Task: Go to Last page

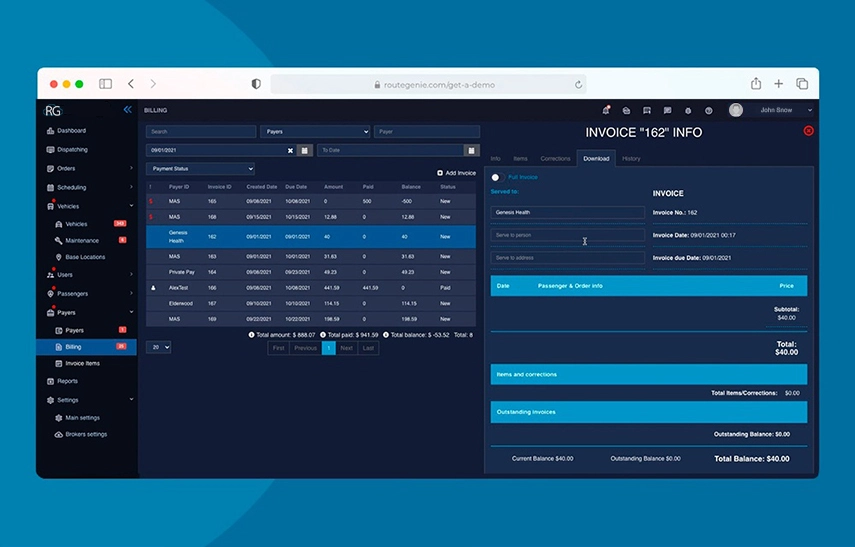Action: pyautogui.click(x=369, y=348)
